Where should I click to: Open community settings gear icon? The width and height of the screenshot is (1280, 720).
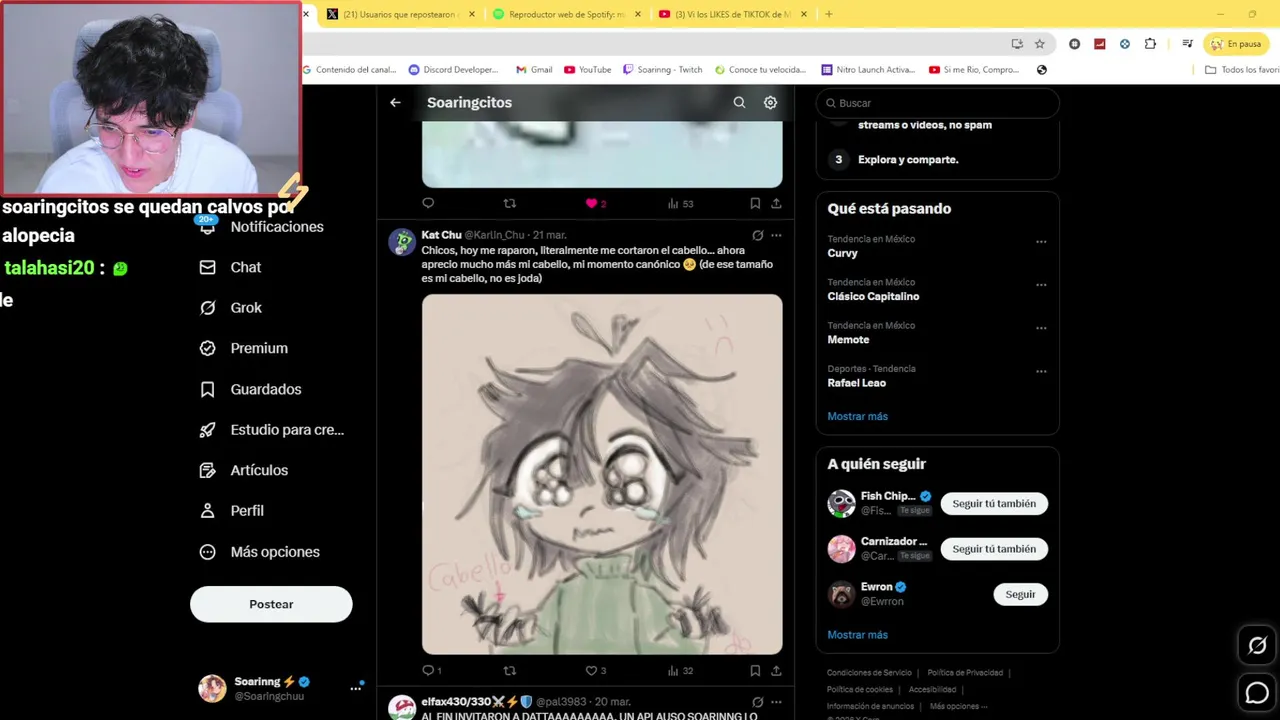pyautogui.click(x=770, y=102)
